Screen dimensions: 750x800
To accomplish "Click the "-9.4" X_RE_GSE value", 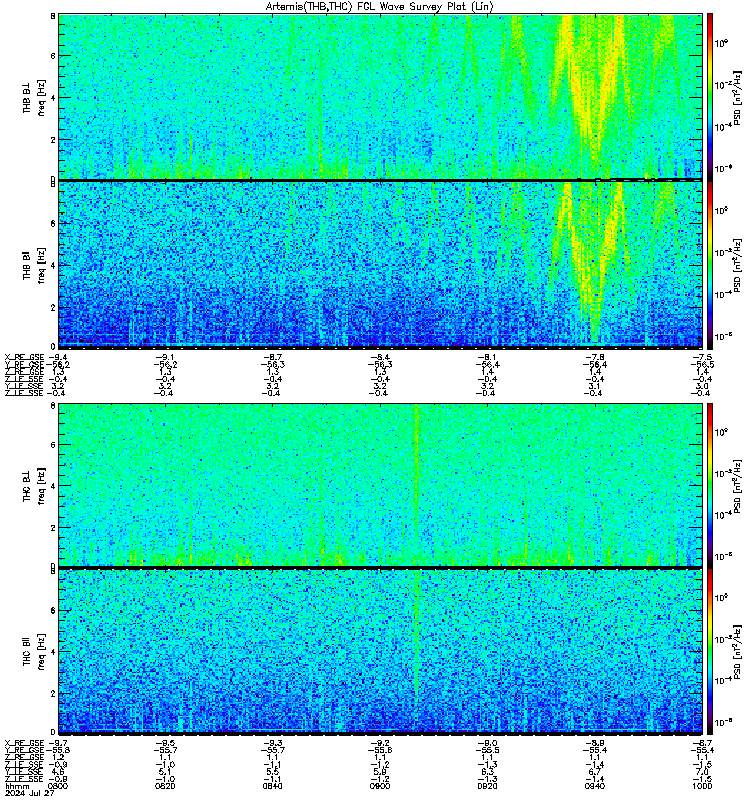I will 58,357.
